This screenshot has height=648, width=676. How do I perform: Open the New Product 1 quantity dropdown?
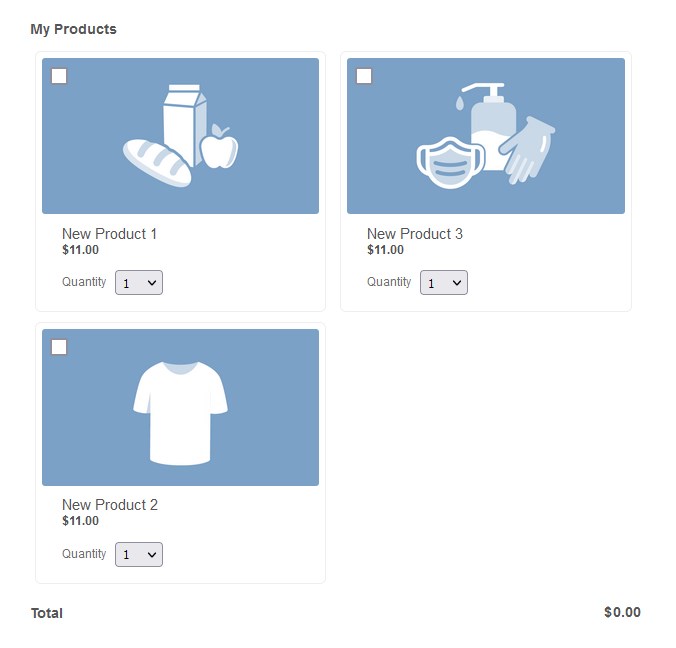(139, 283)
